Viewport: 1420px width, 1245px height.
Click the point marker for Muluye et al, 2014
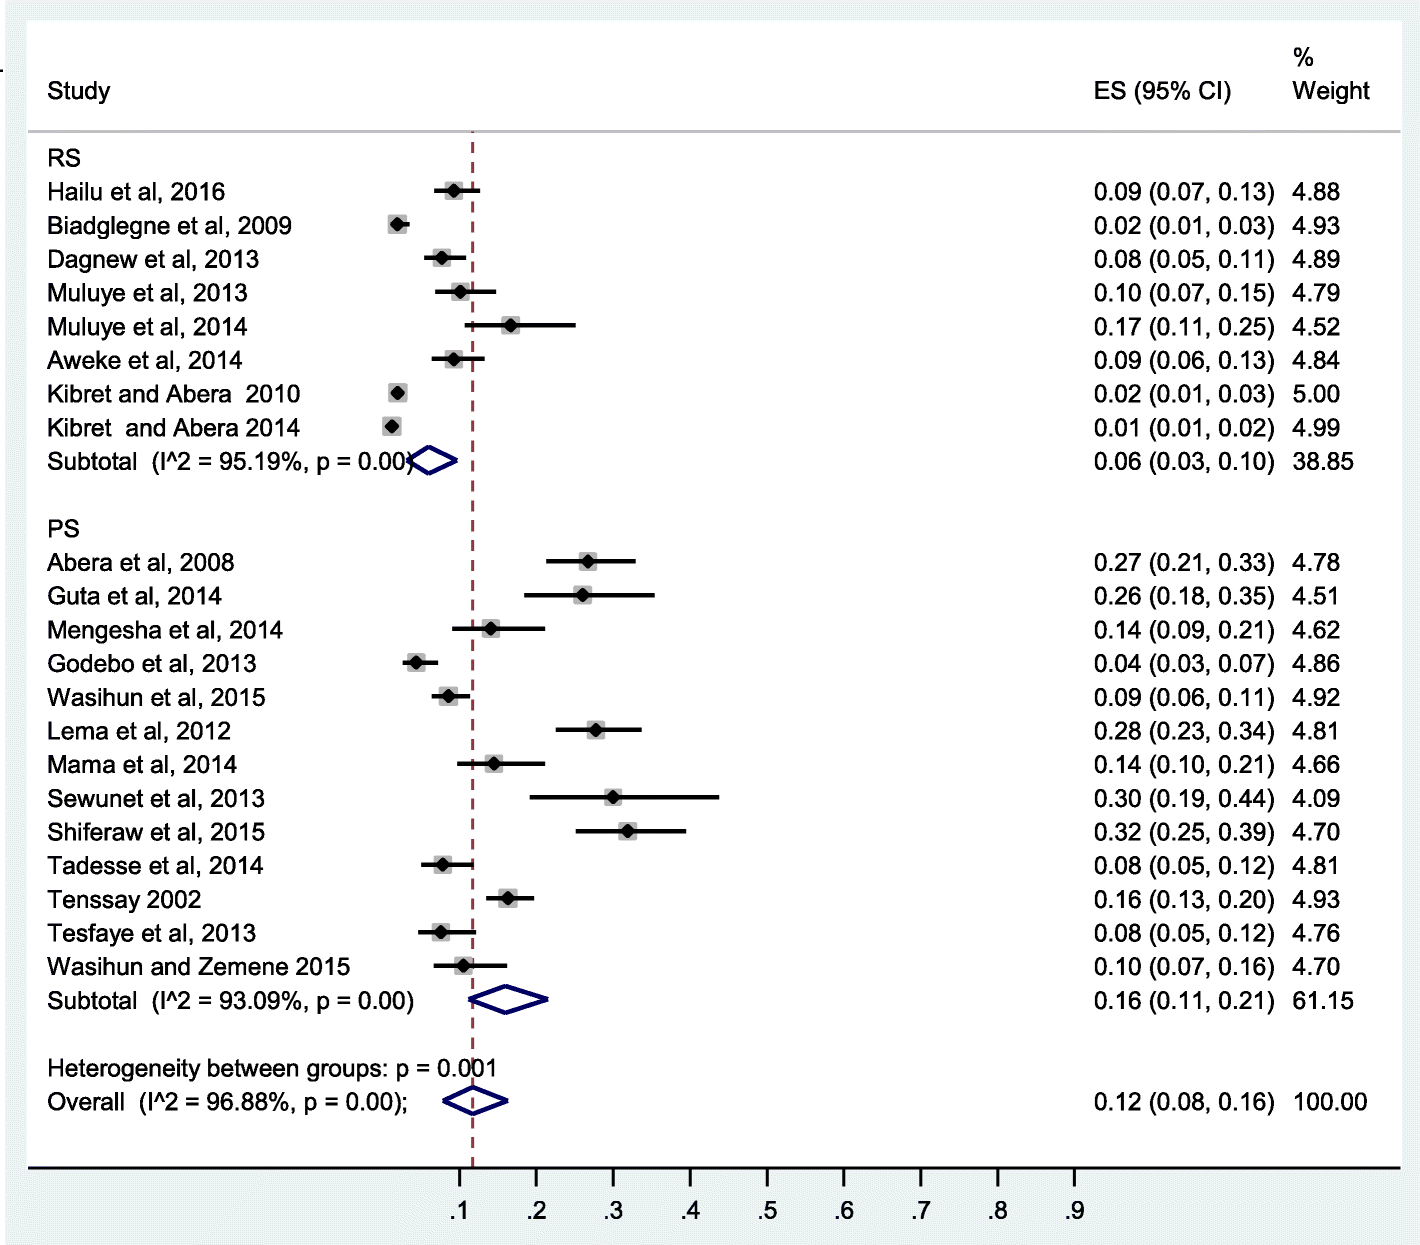tap(510, 325)
